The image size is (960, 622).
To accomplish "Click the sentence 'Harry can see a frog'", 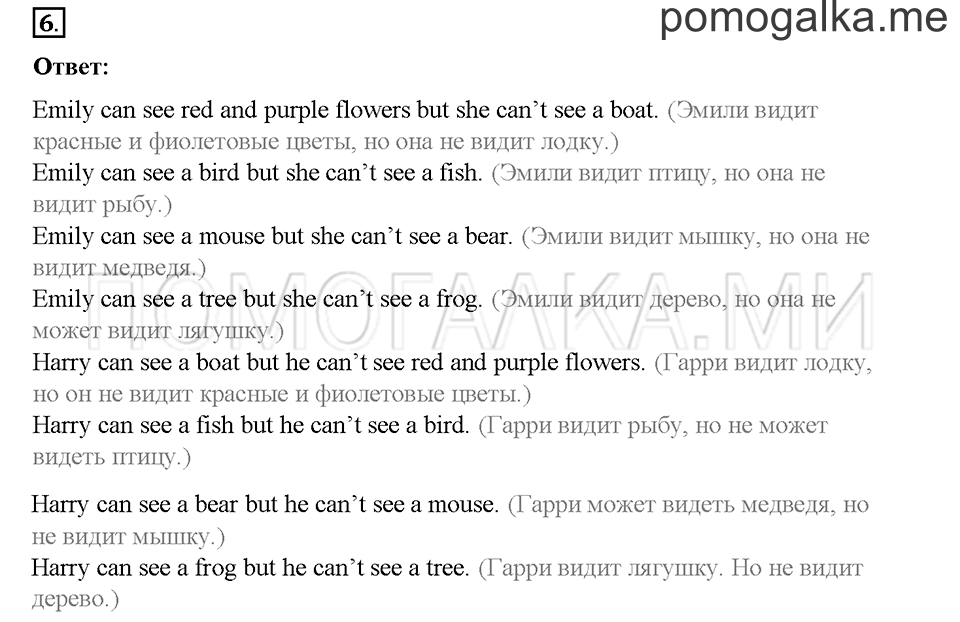I will pyautogui.click(x=250, y=568).
